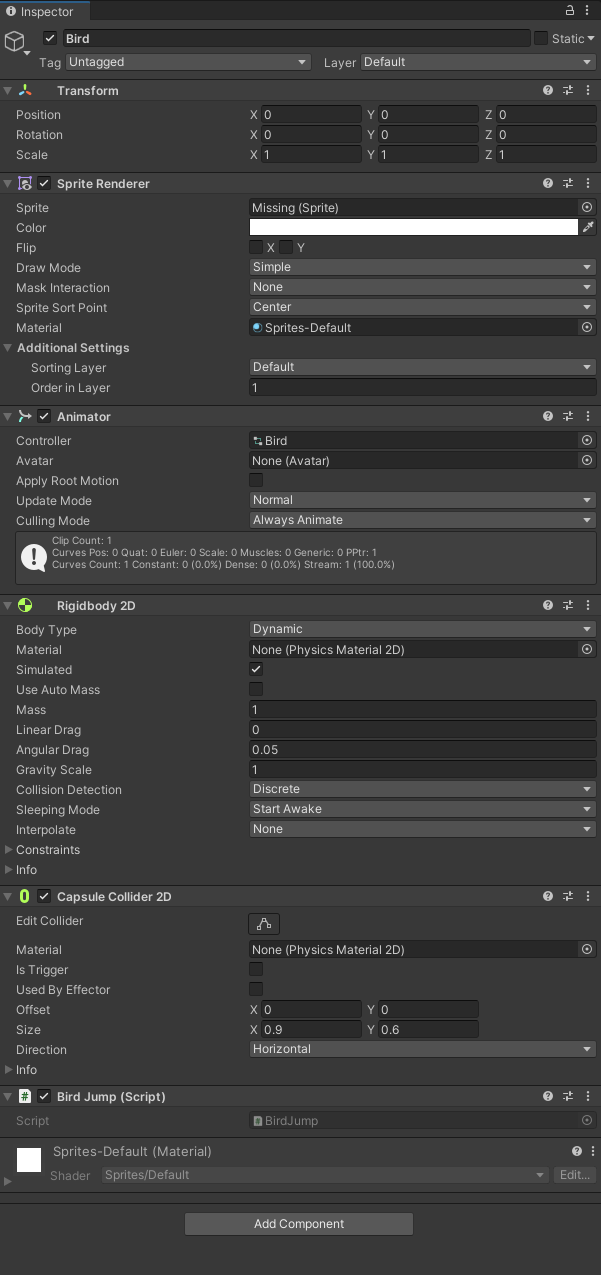Open help for the Transform component
The height and width of the screenshot is (1275, 601).
tap(548, 90)
